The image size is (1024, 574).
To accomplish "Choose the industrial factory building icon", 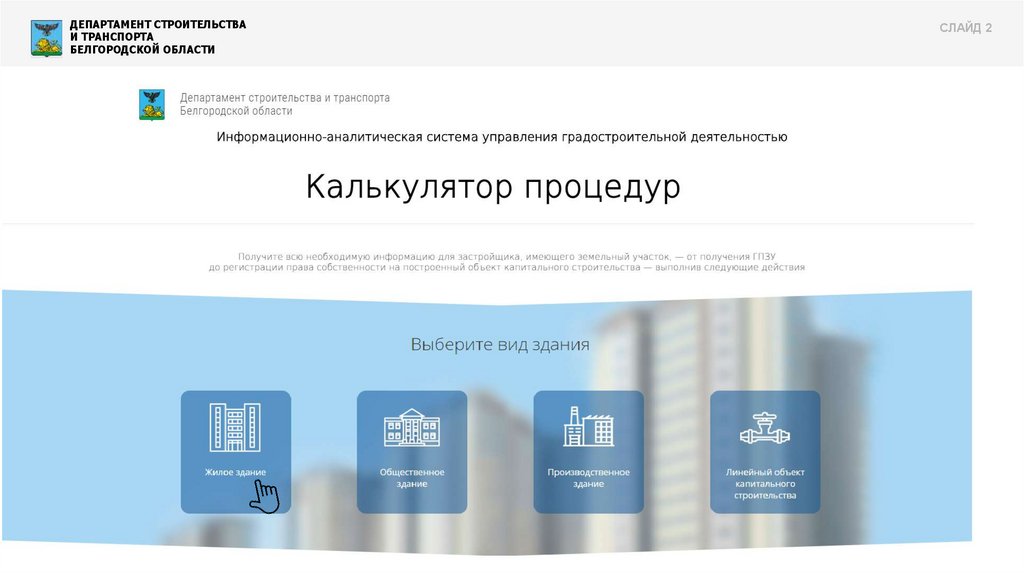I will (x=588, y=427).
